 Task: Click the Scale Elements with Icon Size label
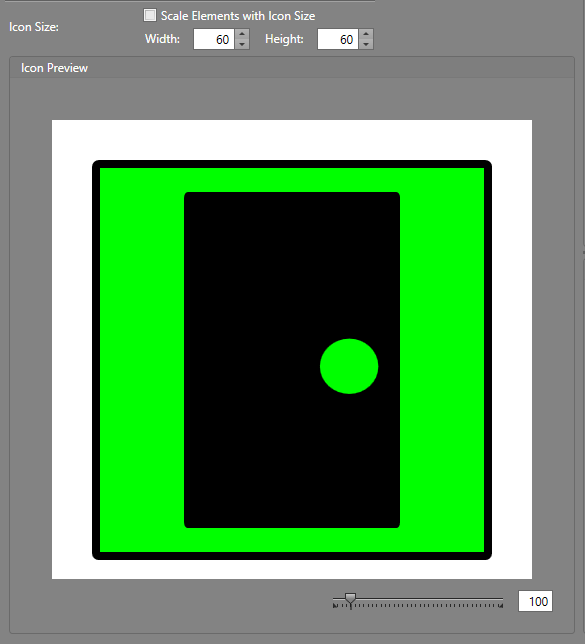[238, 16]
